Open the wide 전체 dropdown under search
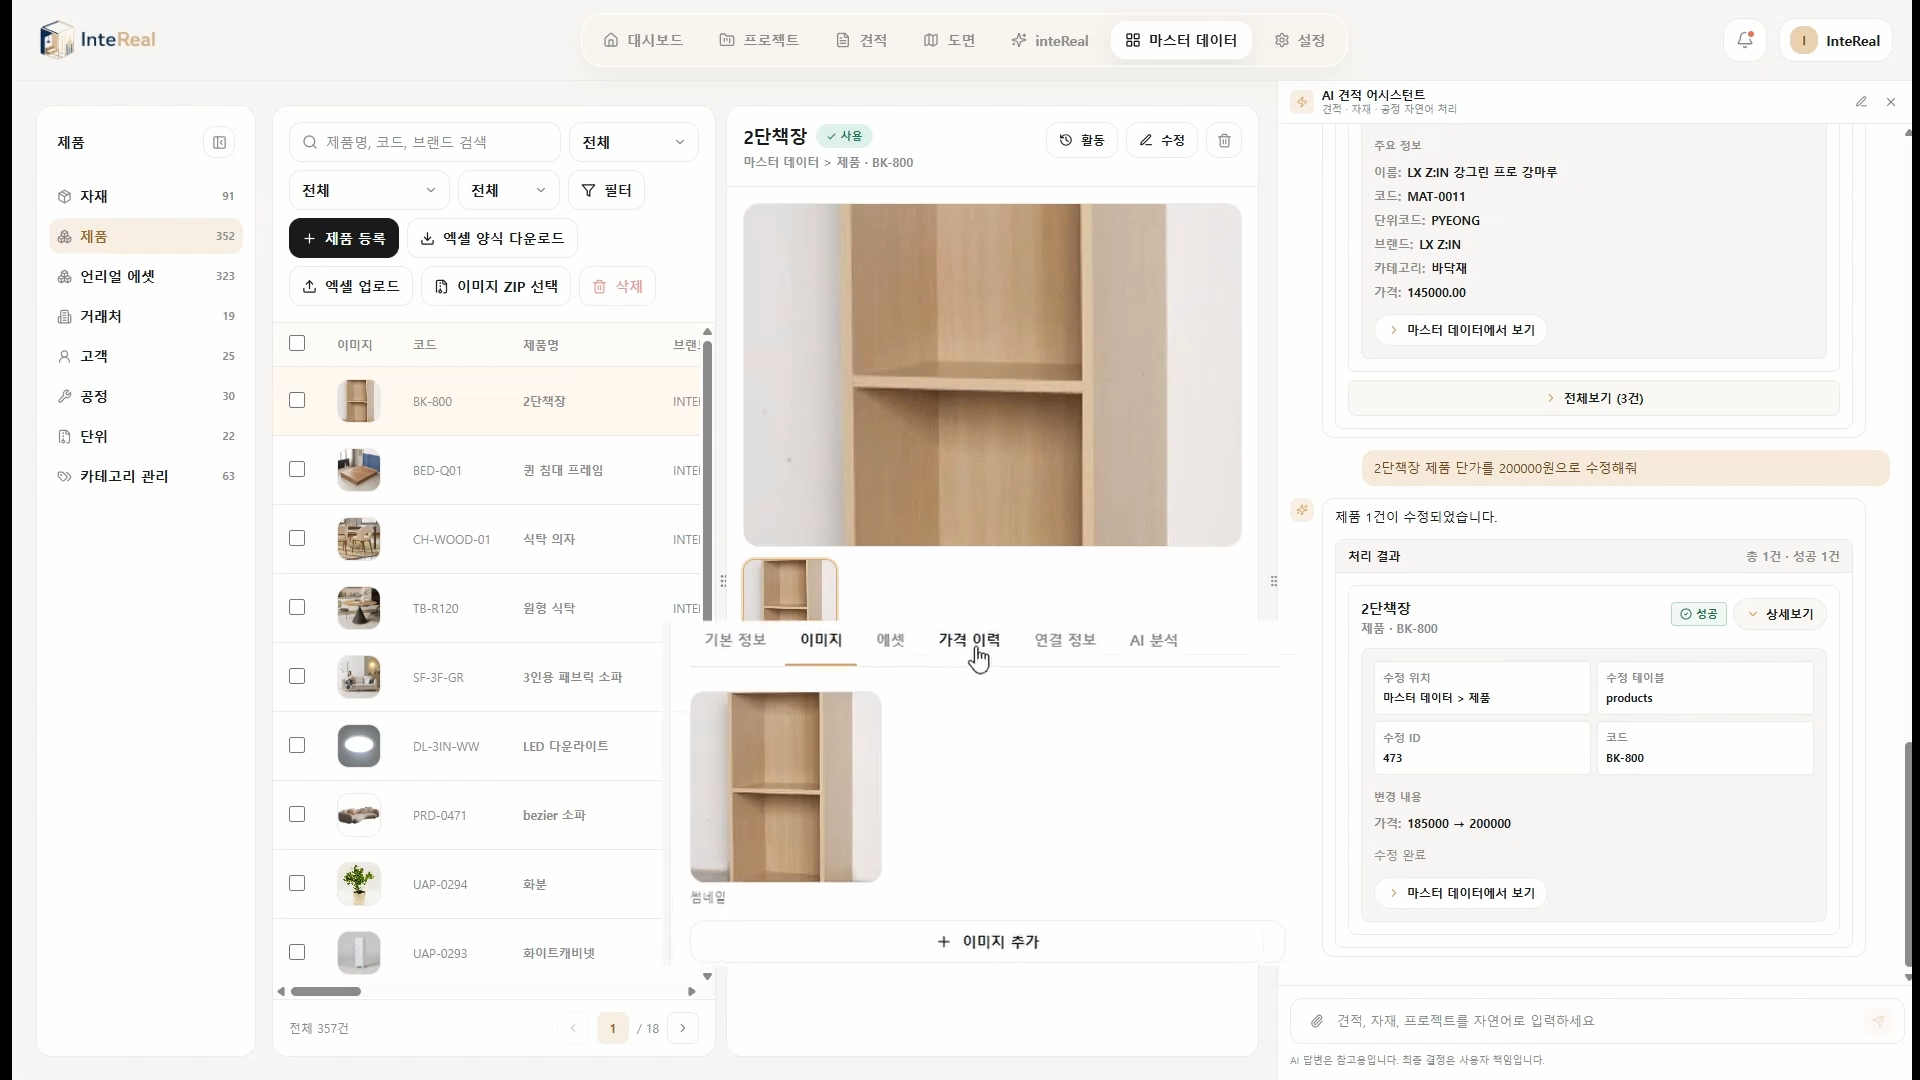Image resolution: width=1920 pixels, height=1080 pixels. [369, 190]
